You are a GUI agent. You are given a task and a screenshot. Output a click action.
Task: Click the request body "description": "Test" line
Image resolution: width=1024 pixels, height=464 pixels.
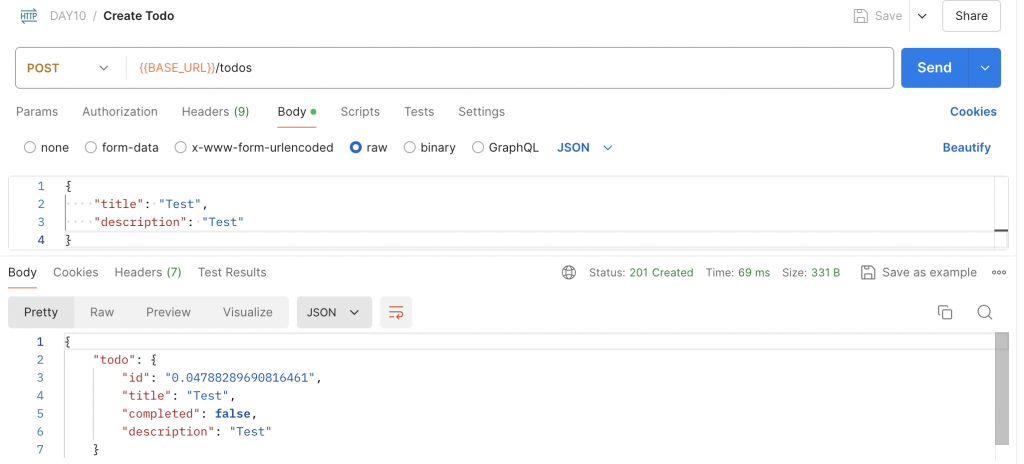point(168,222)
